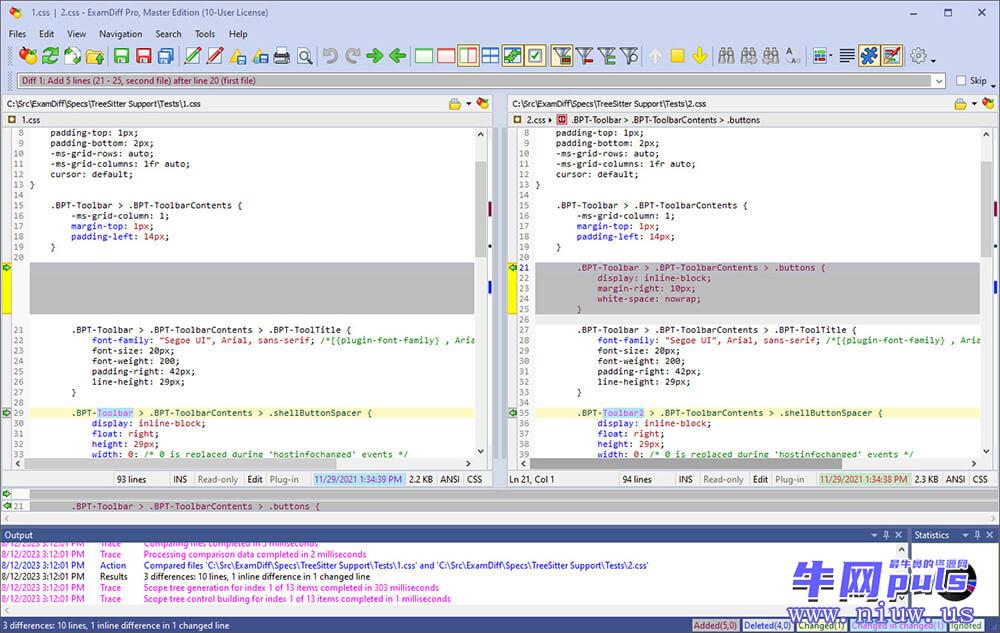Image resolution: width=1000 pixels, height=633 pixels.
Task: Click the green Re-compare arrows icon
Action: click(50, 56)
